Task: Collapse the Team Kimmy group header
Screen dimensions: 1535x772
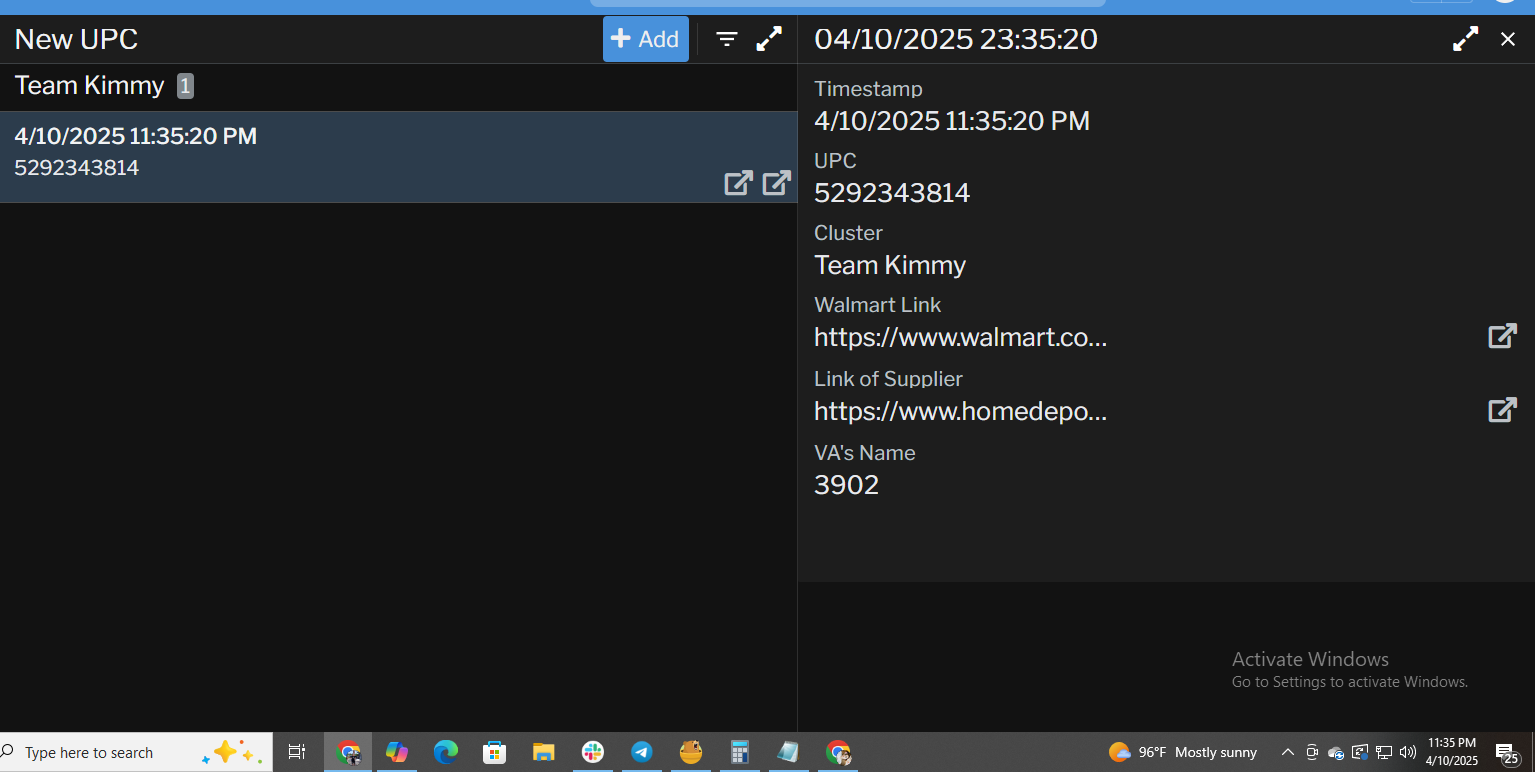Action: (x=90, y=86)
